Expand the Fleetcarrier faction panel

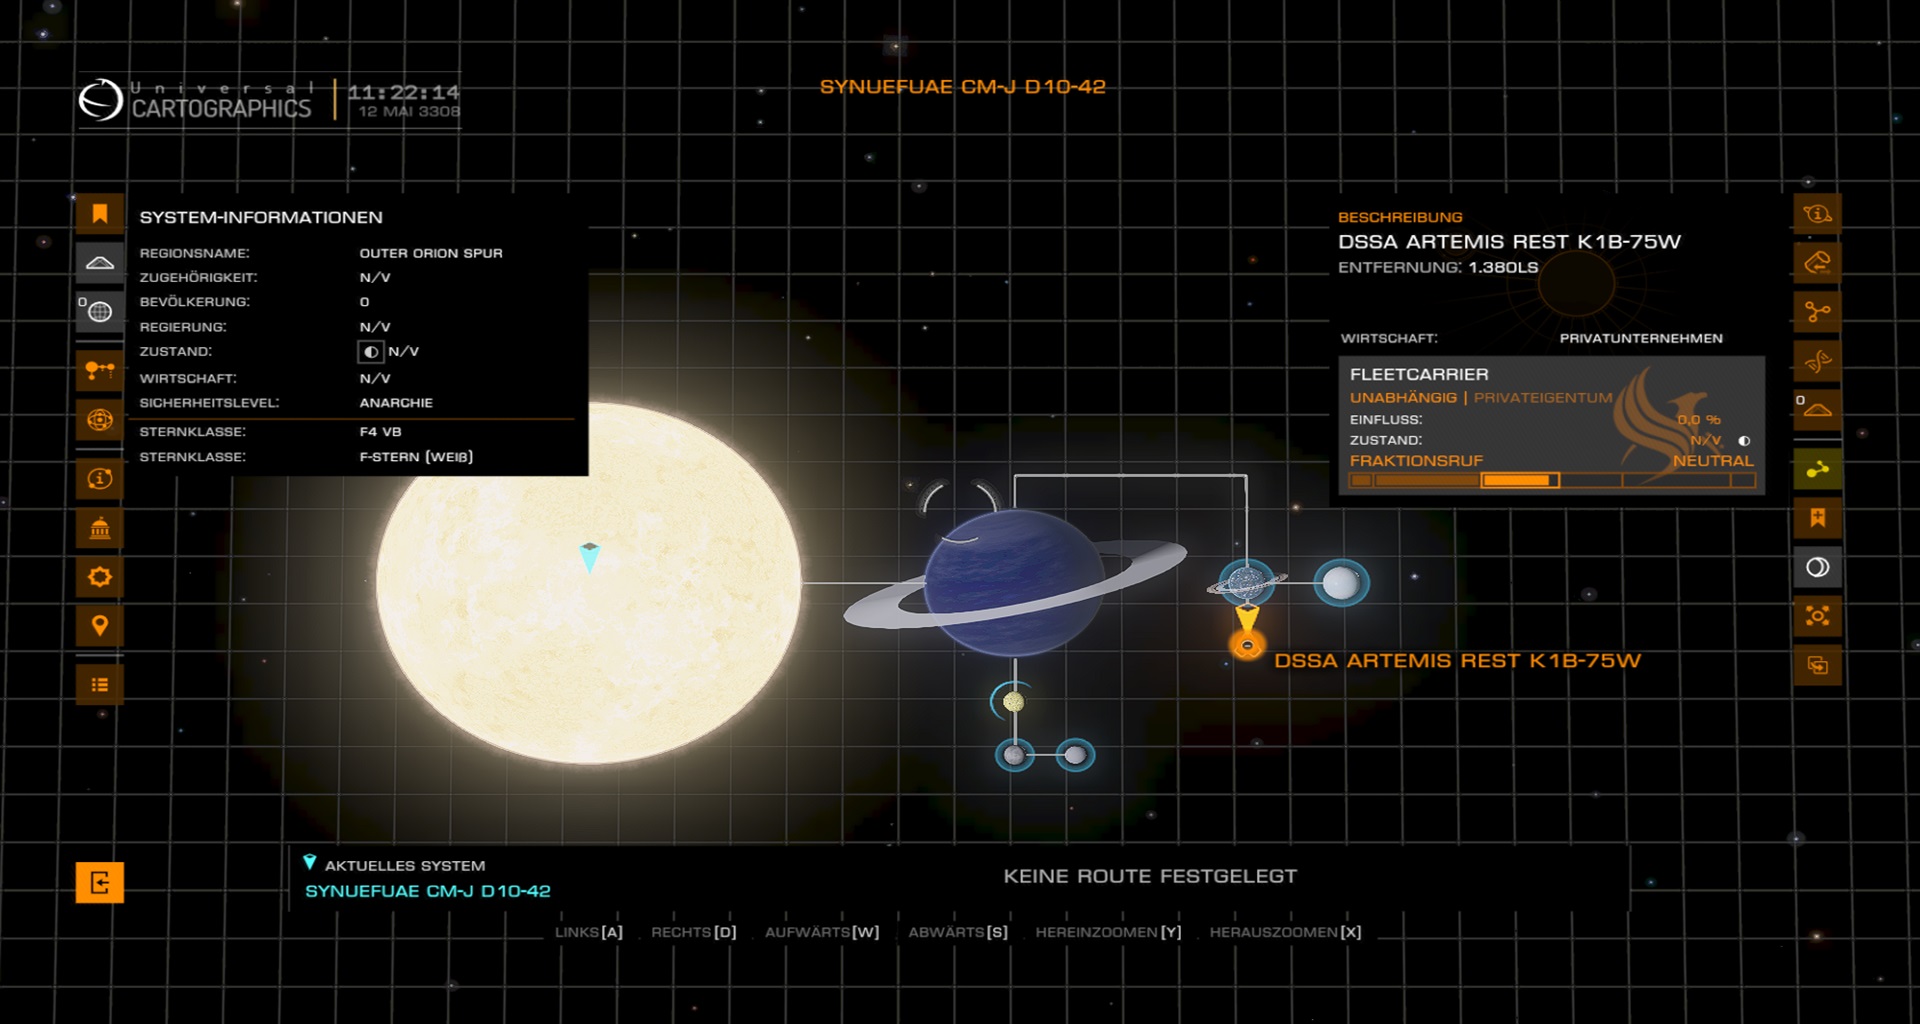point(1550,374)
